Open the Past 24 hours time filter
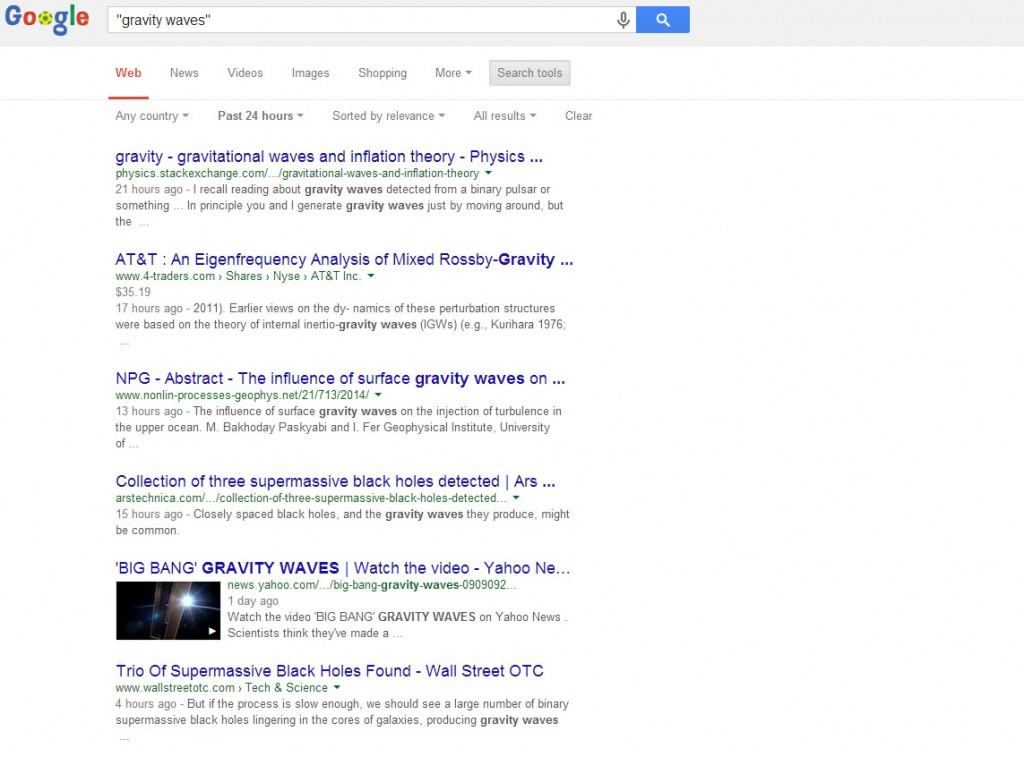Image resolution: width=1024 pixels, height=757 pixels. [260, 116]
